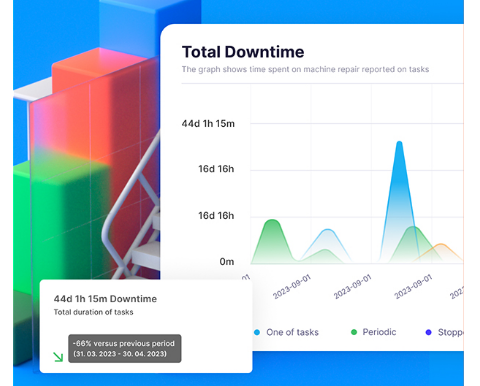
Task: Click the blue One of tasks legend dot
Action: click(x=257, y=332)
